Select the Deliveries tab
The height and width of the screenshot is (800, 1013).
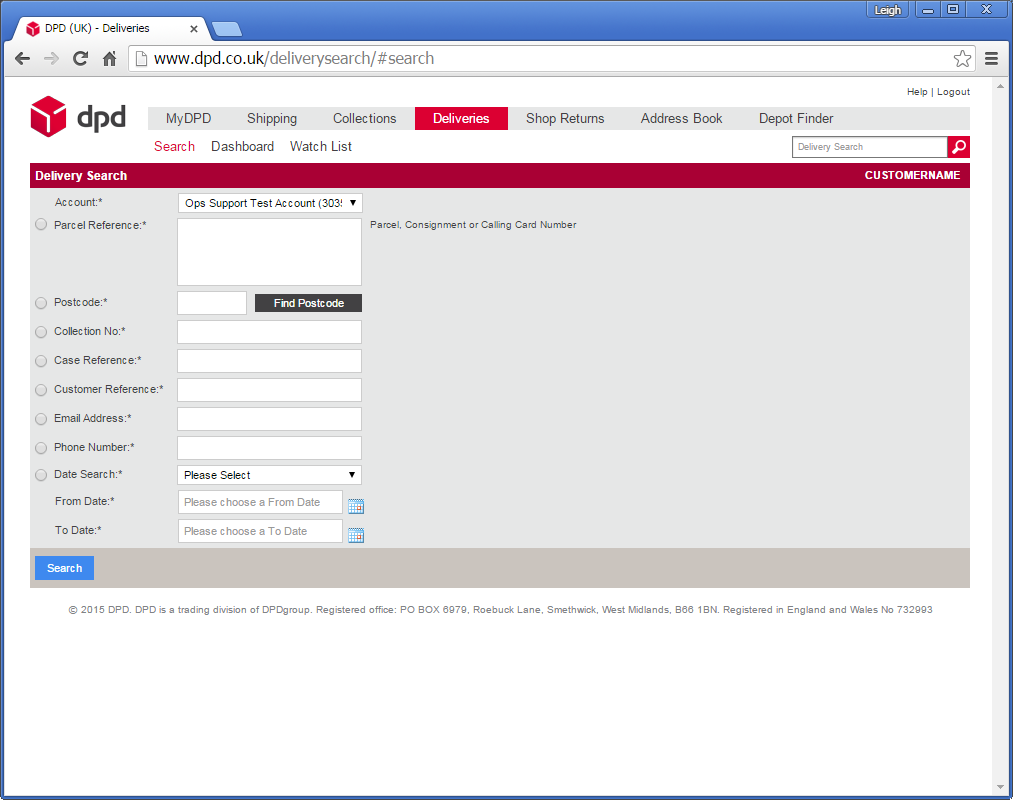click(x=461, y=118)
